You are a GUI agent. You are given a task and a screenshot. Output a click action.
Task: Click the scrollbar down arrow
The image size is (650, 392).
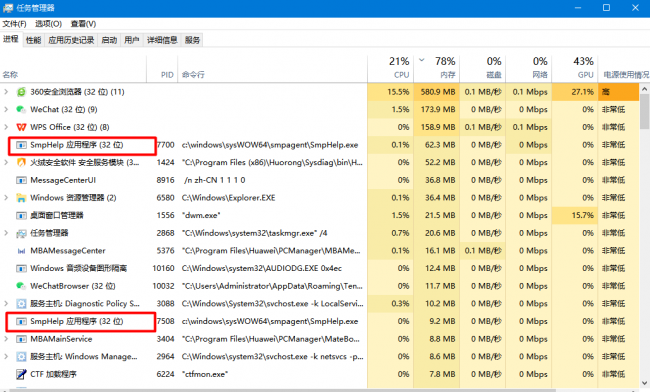(645, 383)
